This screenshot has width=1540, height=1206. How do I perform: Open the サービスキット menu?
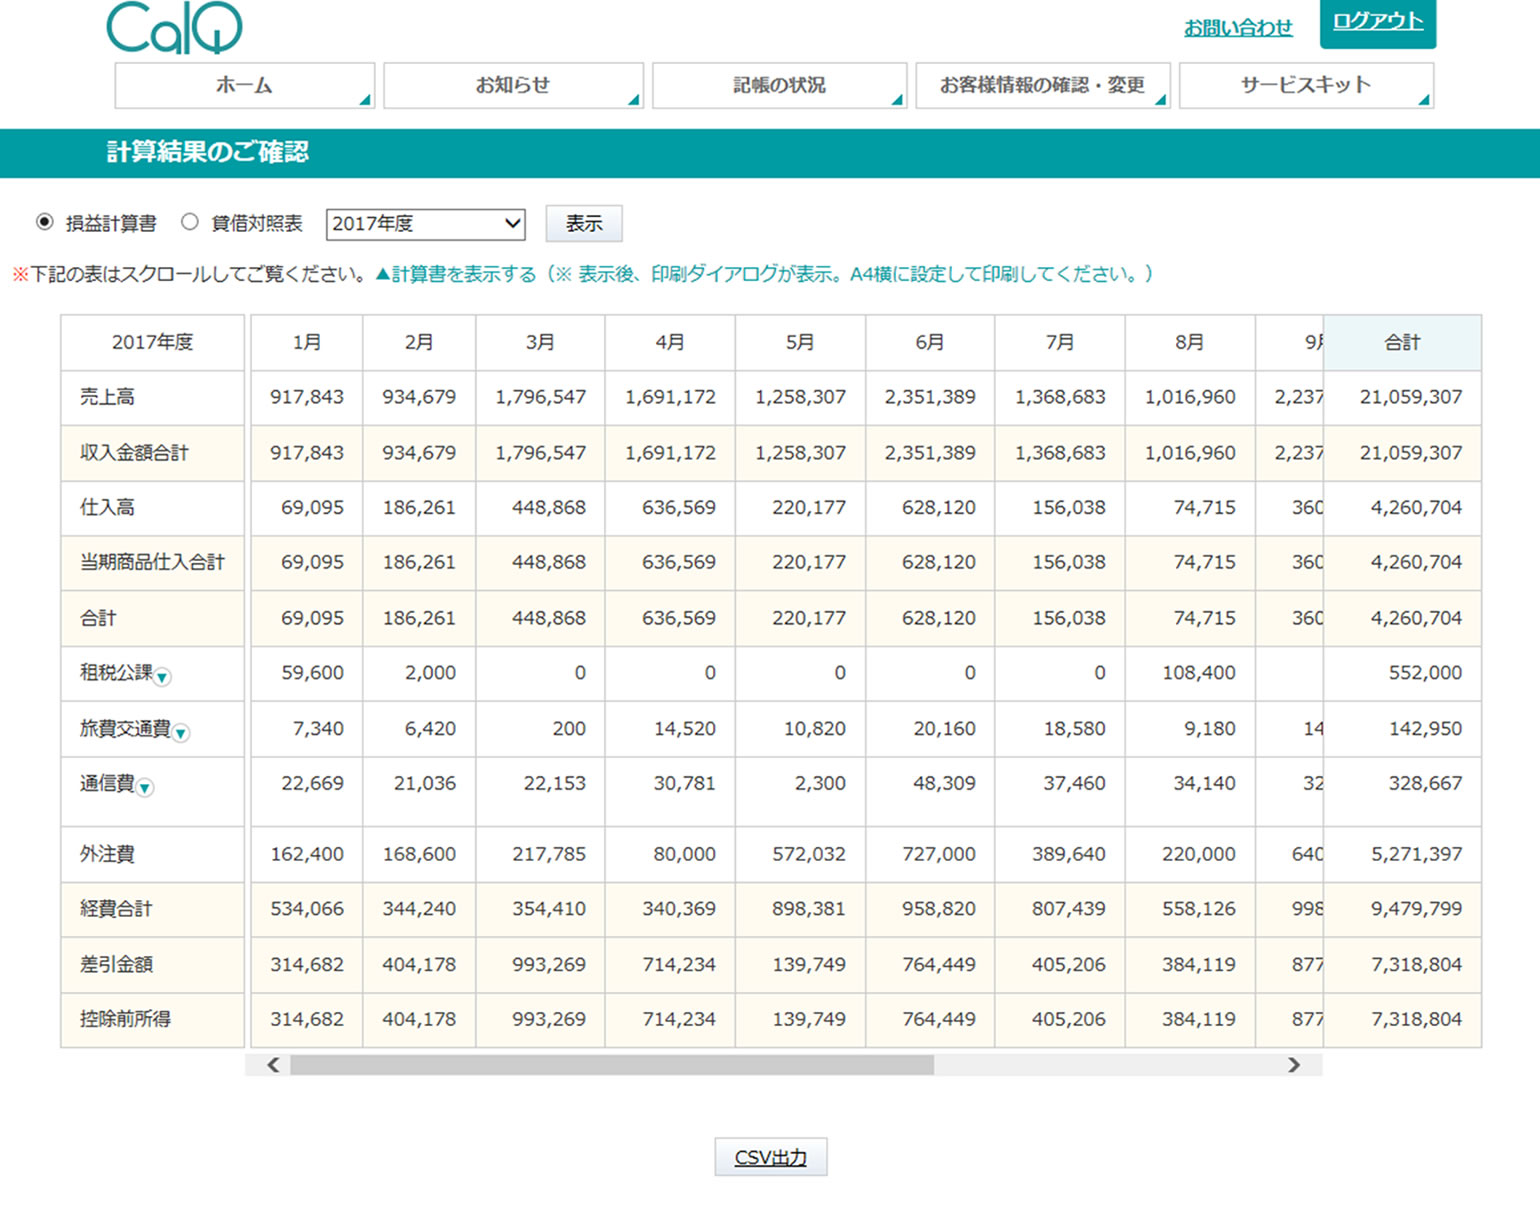tap(1306, 85)
